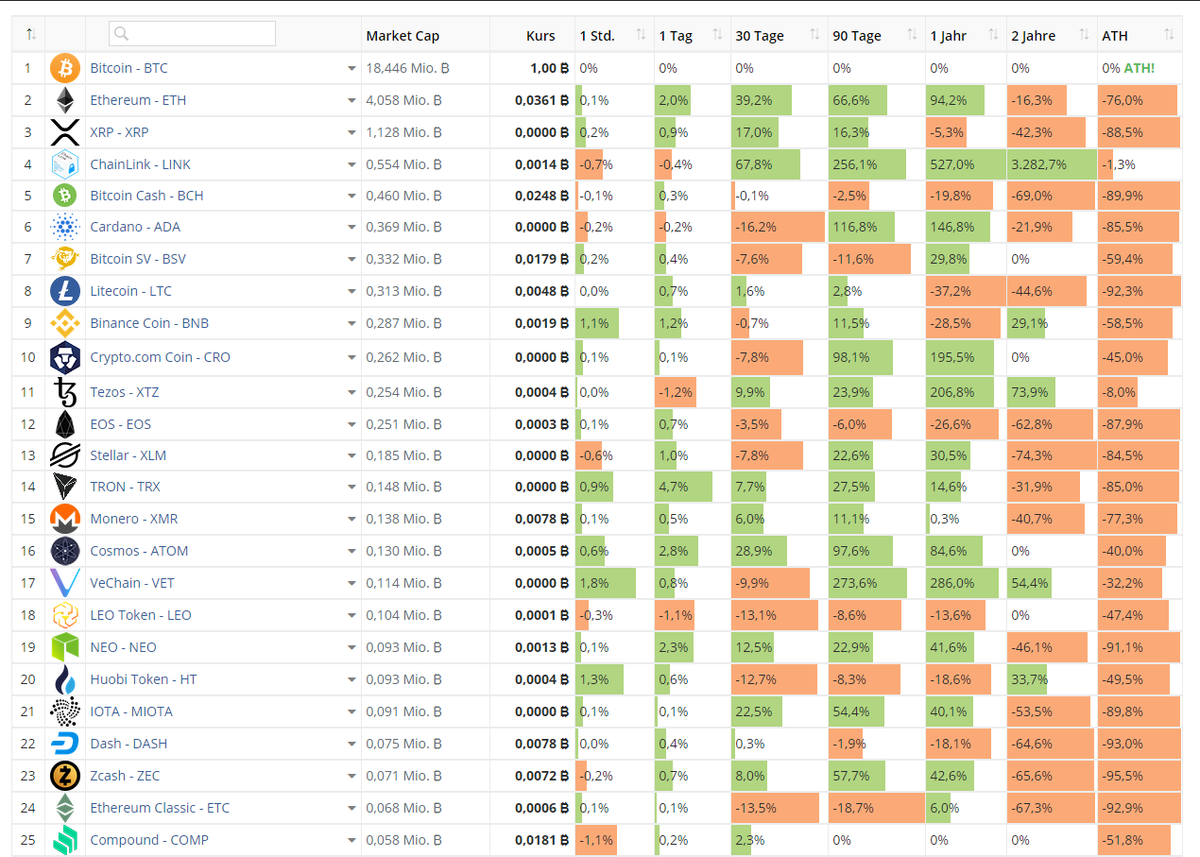The image size is (1200, 857).
Task: Expand the dropdown arrow for NEO - NEO
Action: [351, 648]
